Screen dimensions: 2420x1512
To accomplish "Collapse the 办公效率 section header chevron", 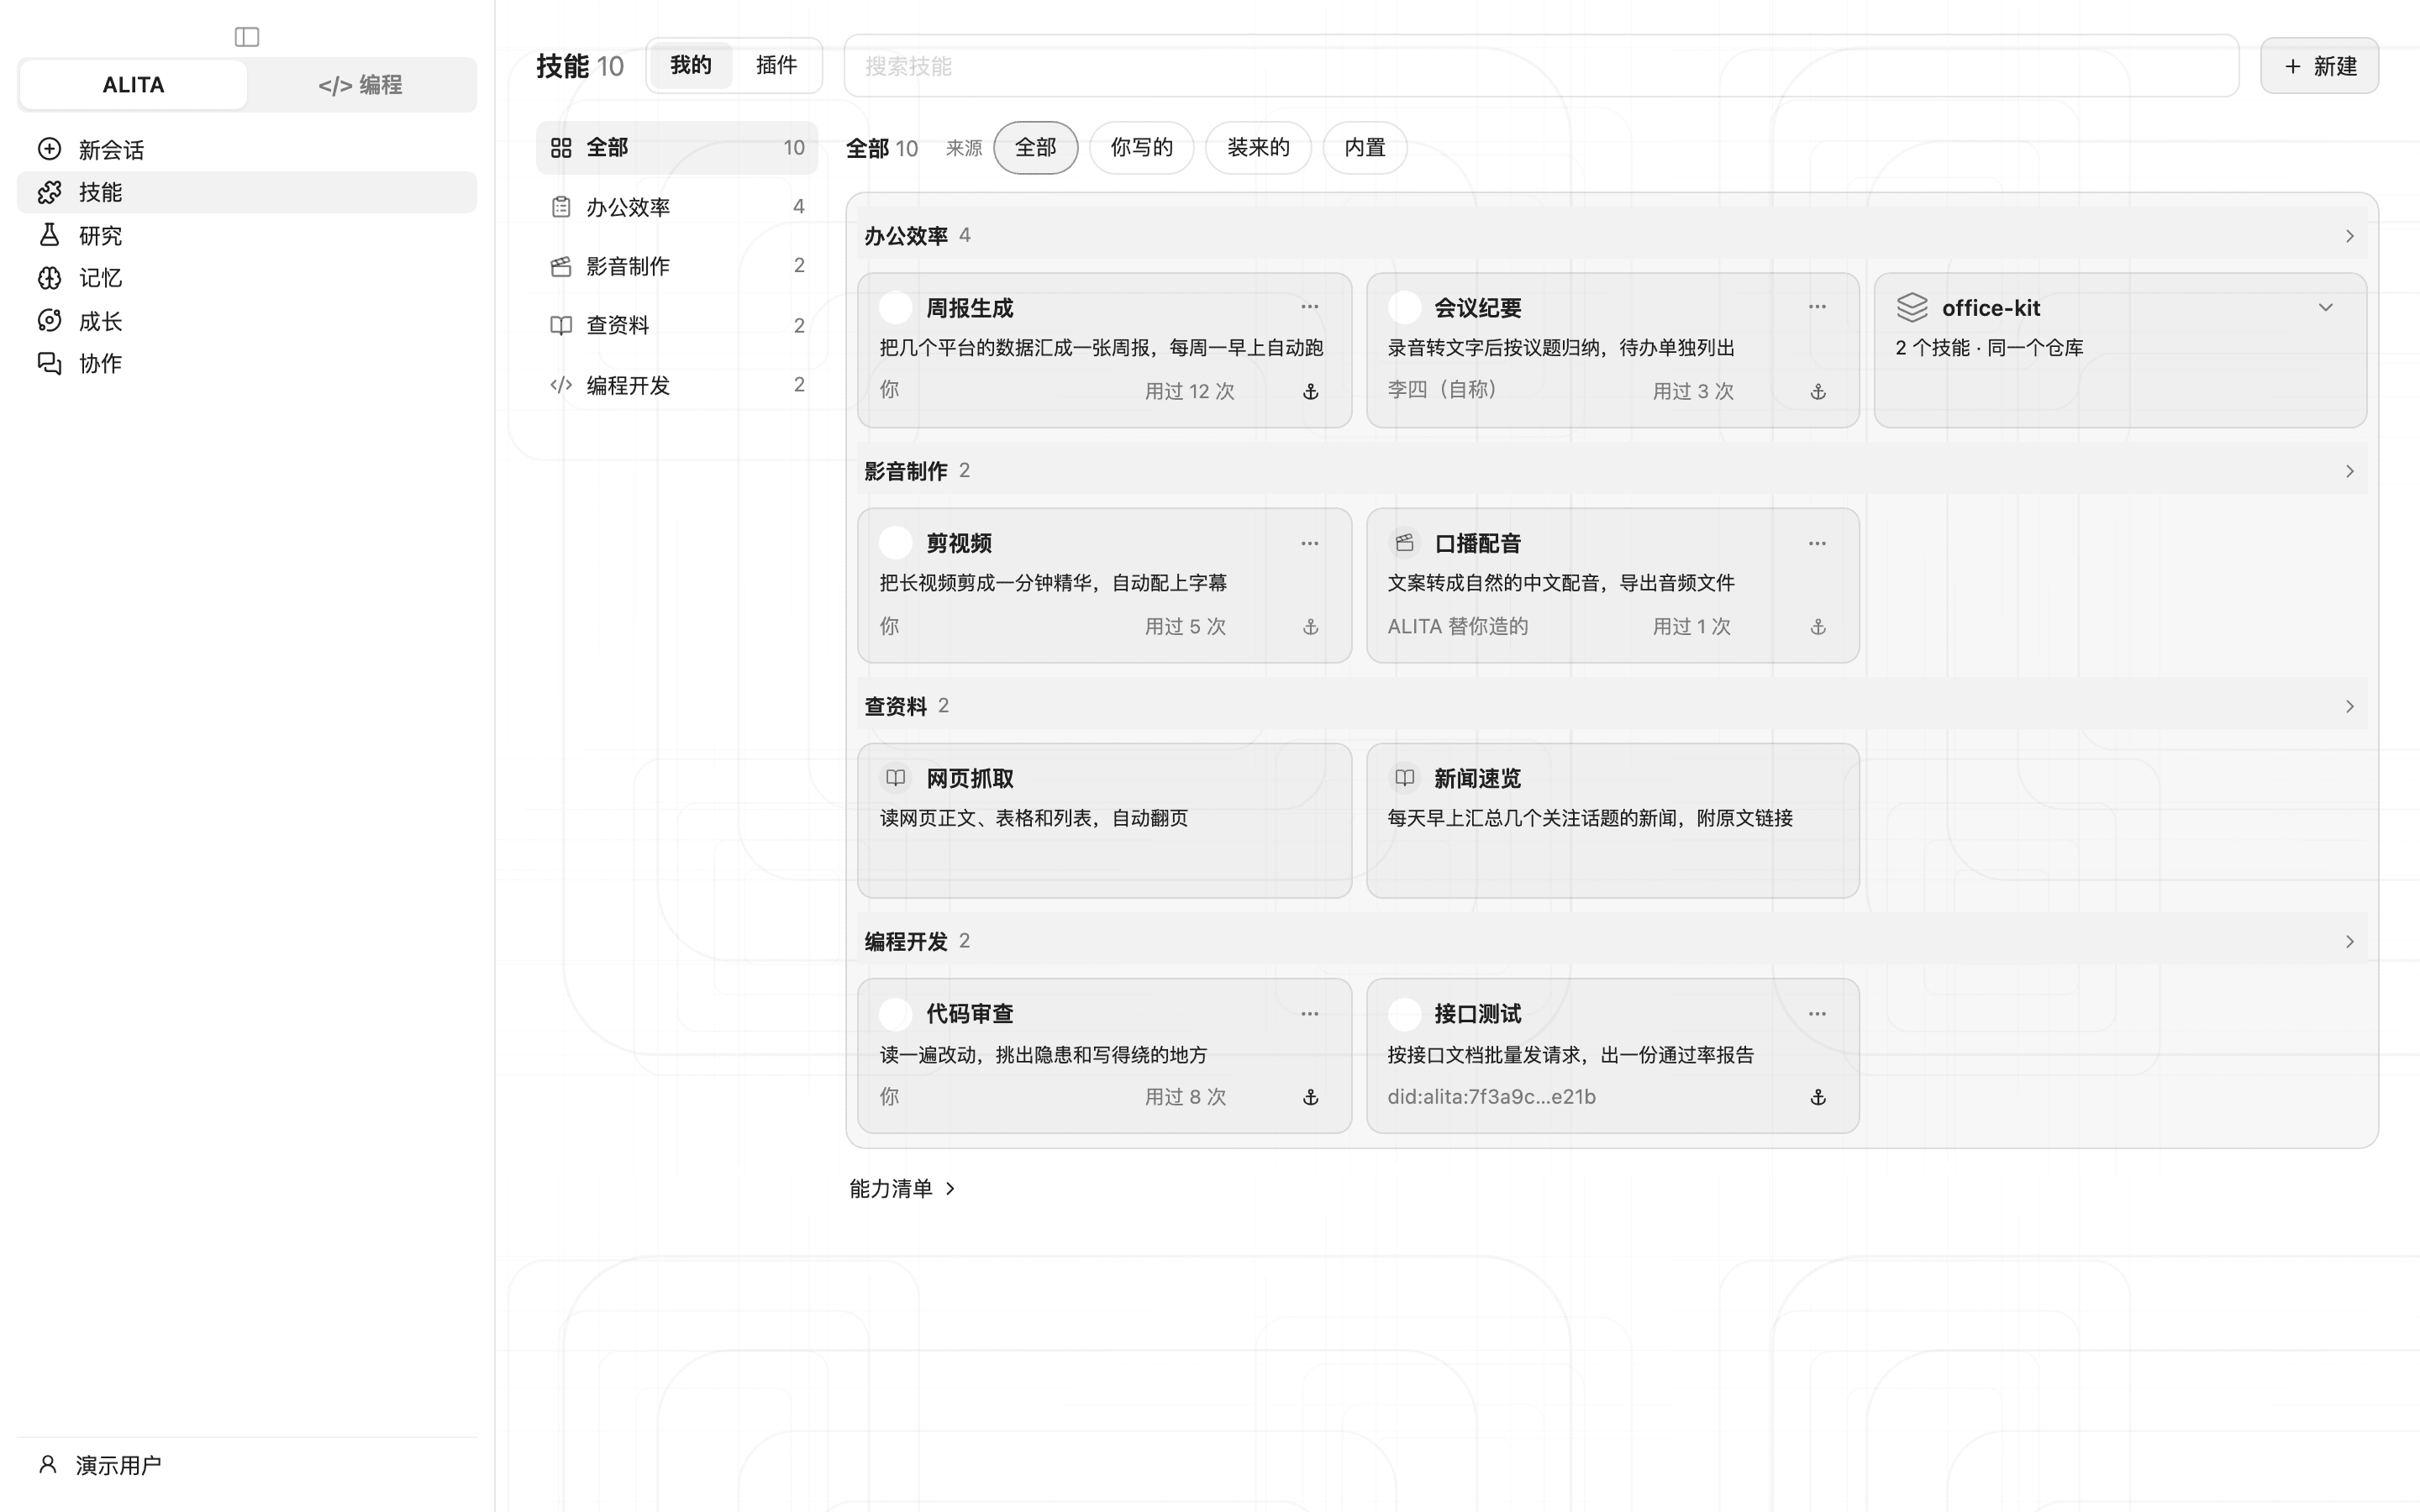I will [2349, 236].
